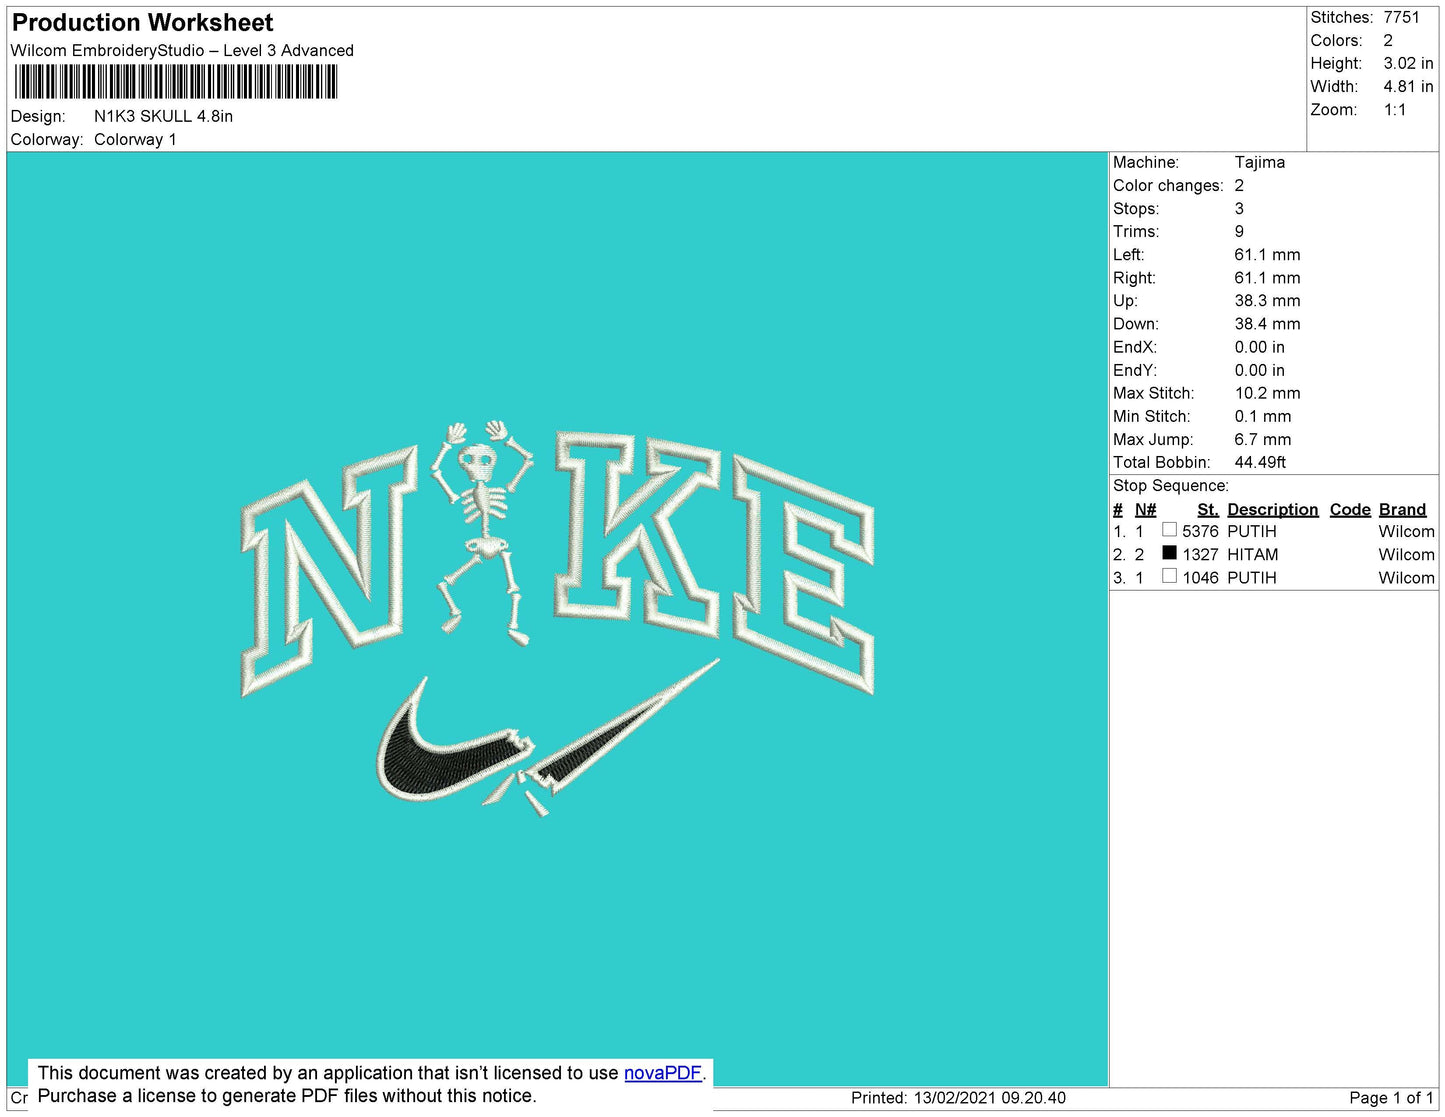Click the Width value '4.81 in'
This screenshot has height=1117, width=1445.
[x=1408, y=86]
